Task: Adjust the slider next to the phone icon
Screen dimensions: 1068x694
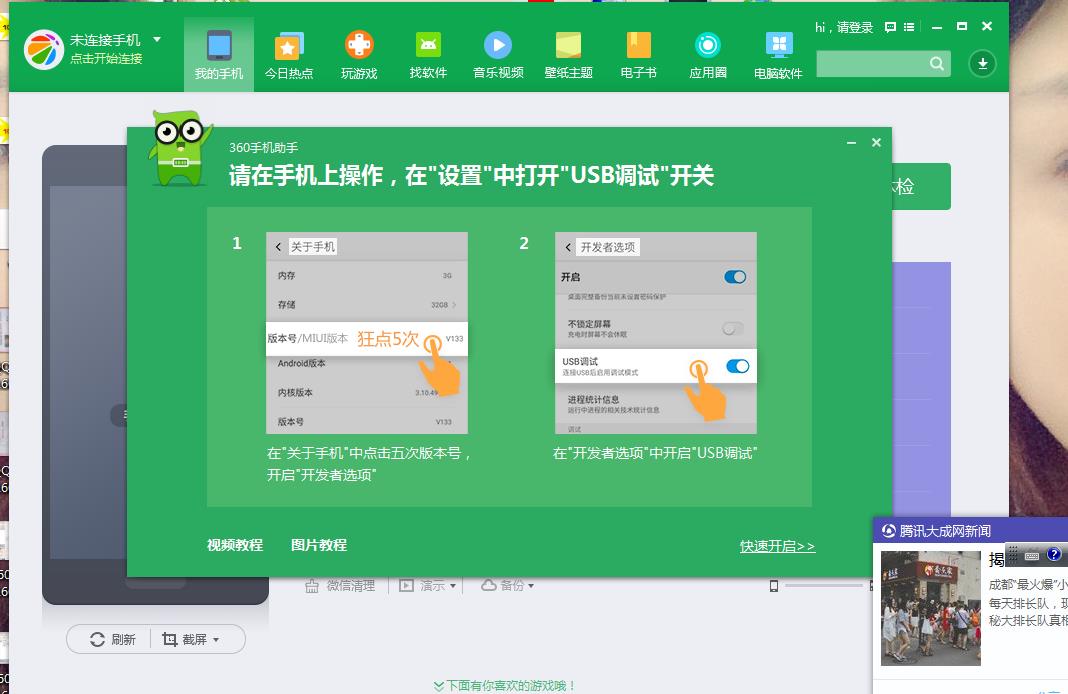Action: pyautogui.click(x=823, y=586)
